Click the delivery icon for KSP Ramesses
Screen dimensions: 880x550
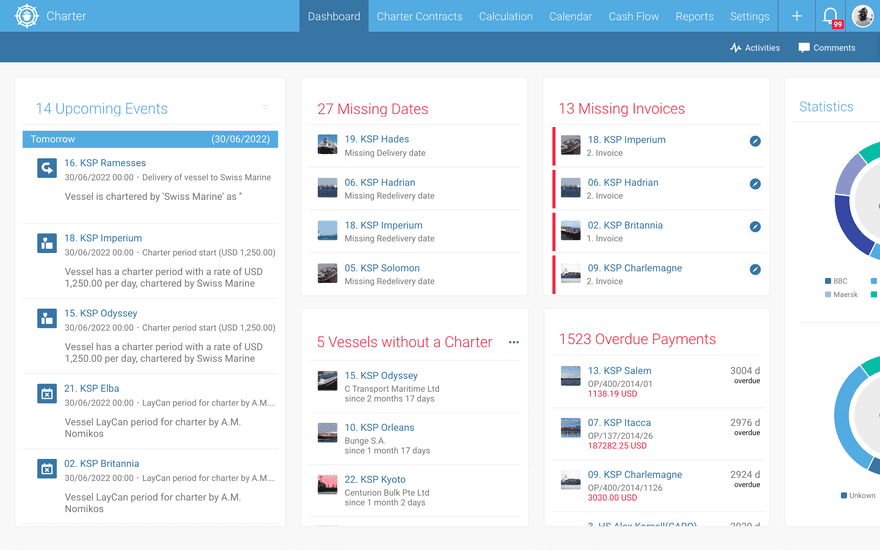[x=47, y=168]
